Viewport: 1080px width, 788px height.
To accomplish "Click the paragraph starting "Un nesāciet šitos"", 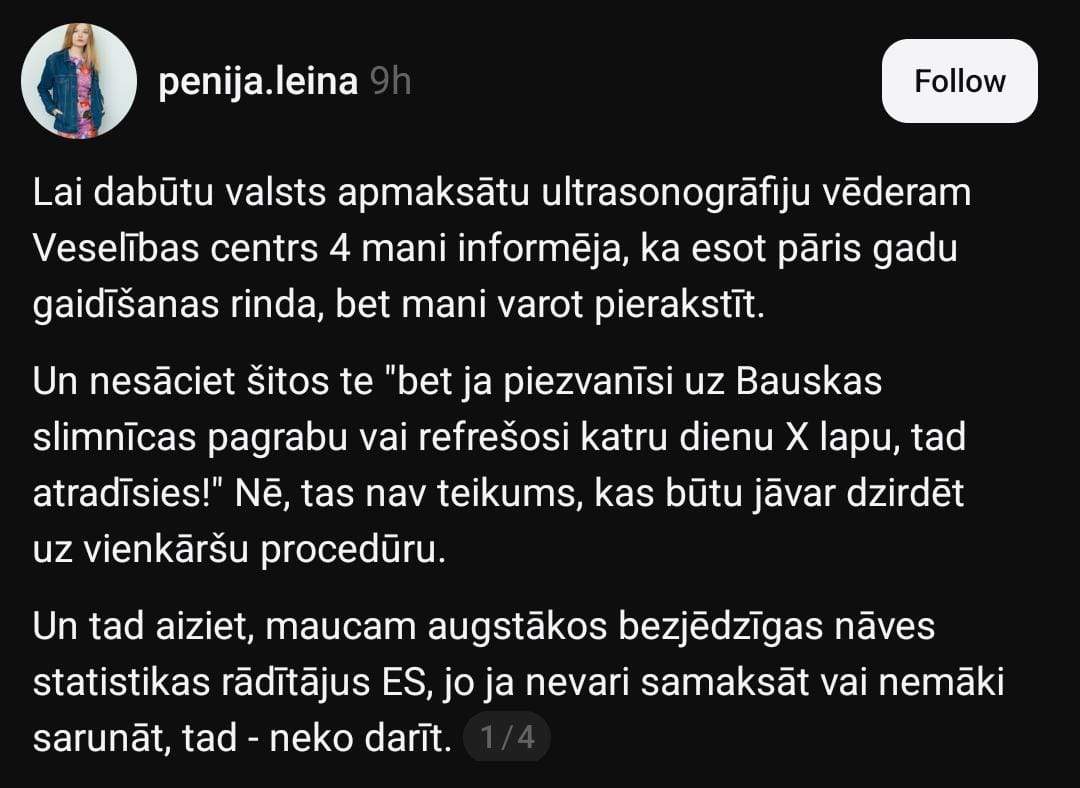I will click(x=500, y=466).
